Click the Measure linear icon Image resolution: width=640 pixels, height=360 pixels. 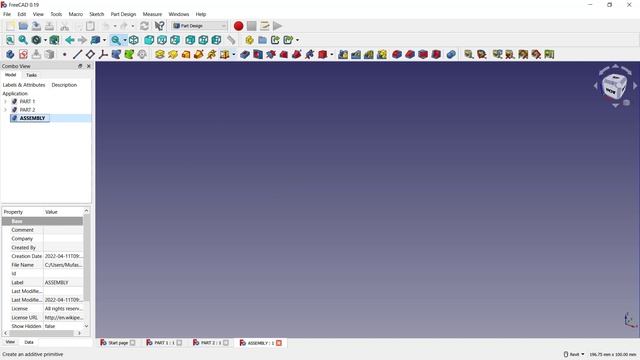(x=469, y=54)
